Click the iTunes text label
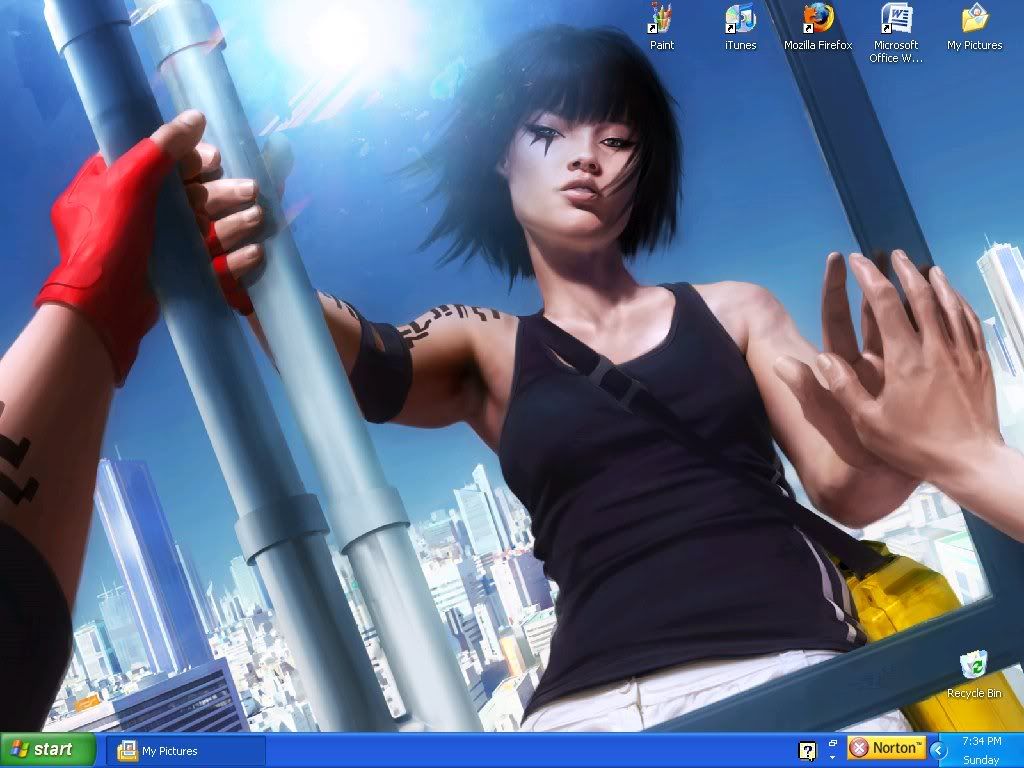Screen dimensions: 1024x768 740,45
